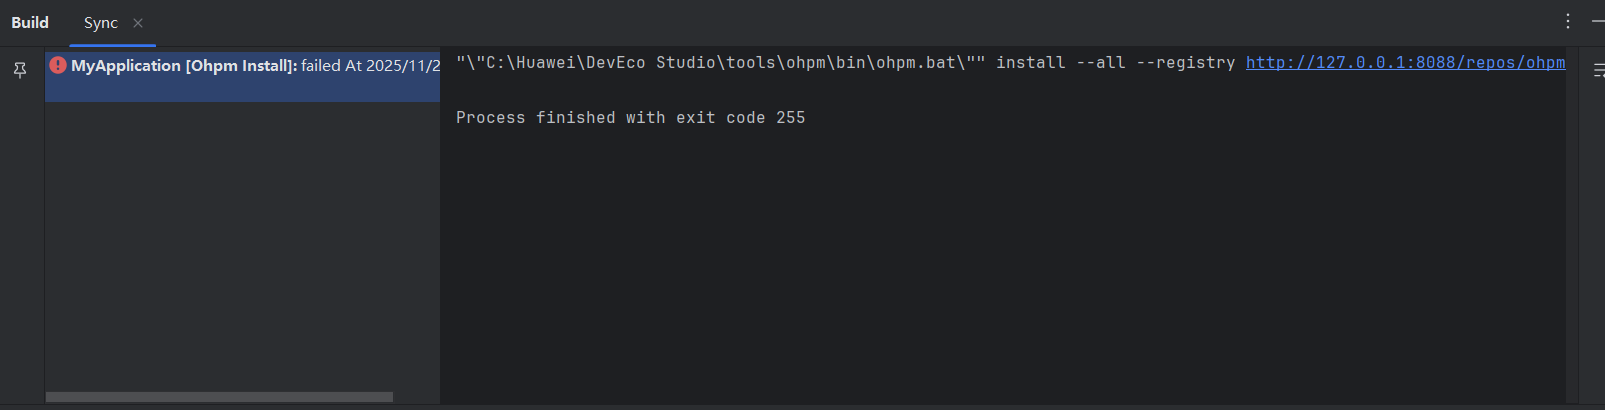Click the "255" exit code number
Viewport: 1605px width, 410px height.
click(790, 118)
